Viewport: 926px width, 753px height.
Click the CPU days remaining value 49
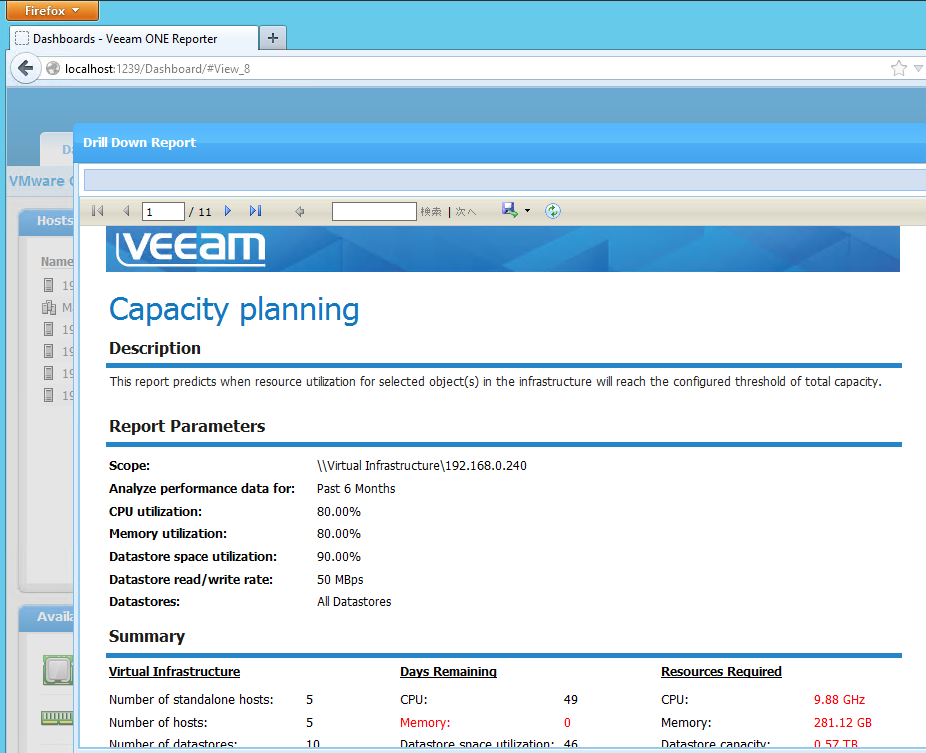click(x=570, y=700)
